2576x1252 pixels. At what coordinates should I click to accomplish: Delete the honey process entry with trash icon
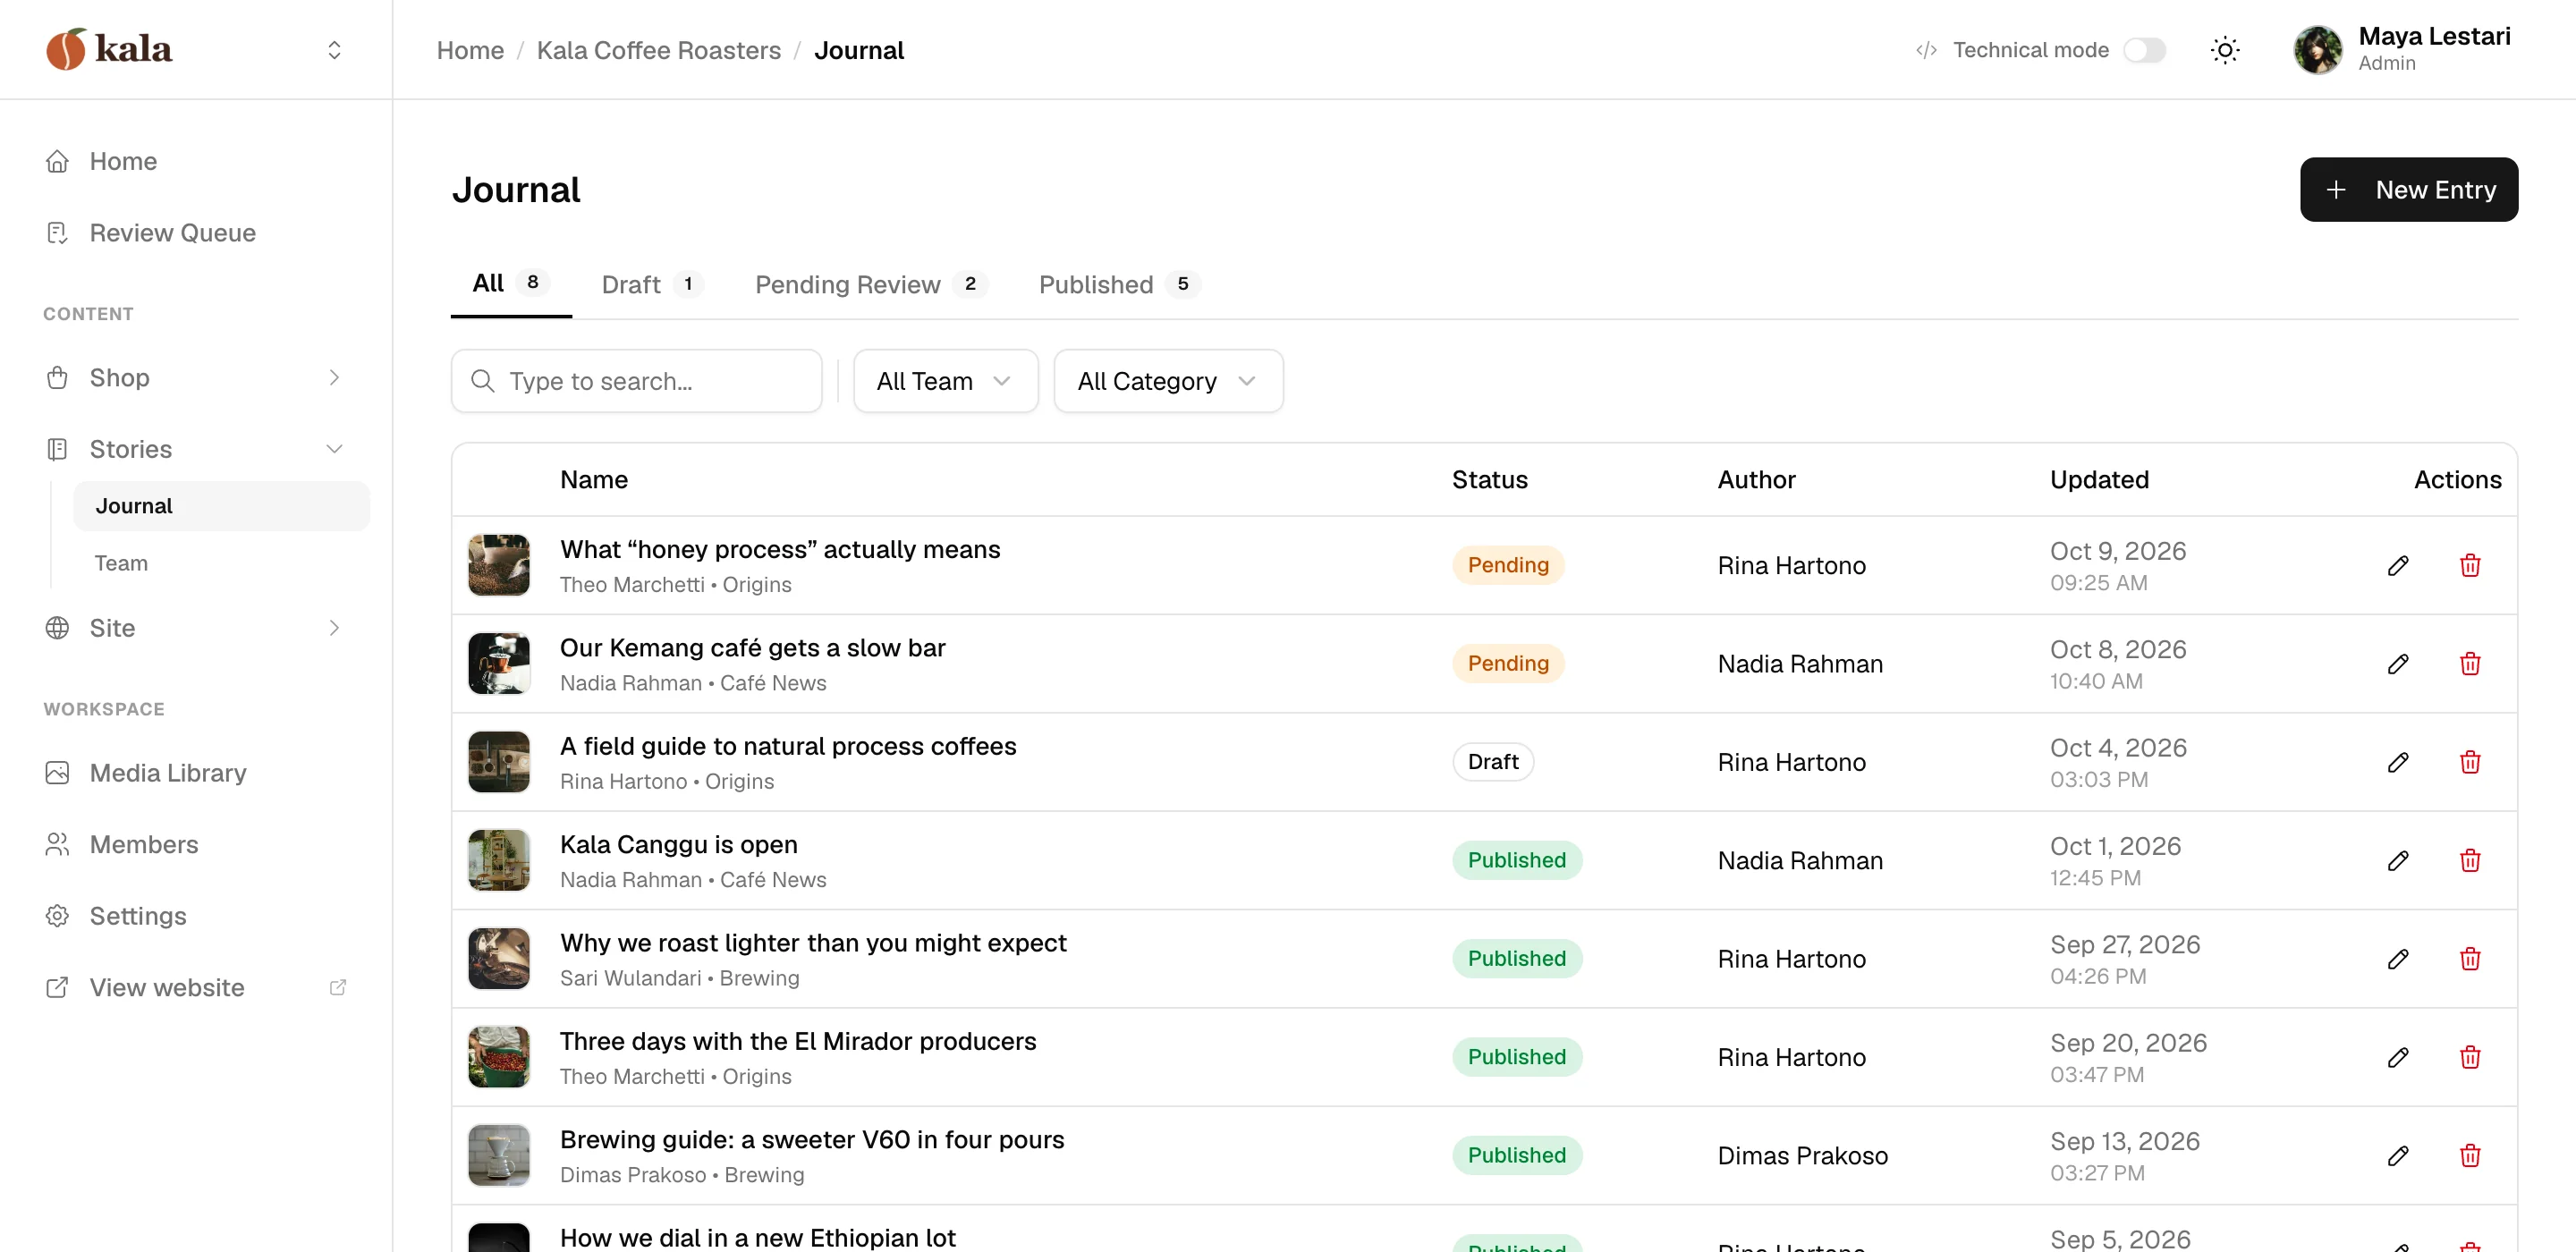click(2469, 566)
